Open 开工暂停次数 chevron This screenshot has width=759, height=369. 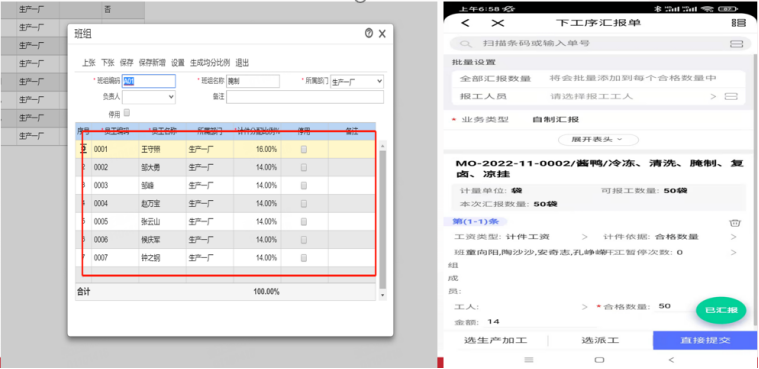tap(733, 252)
